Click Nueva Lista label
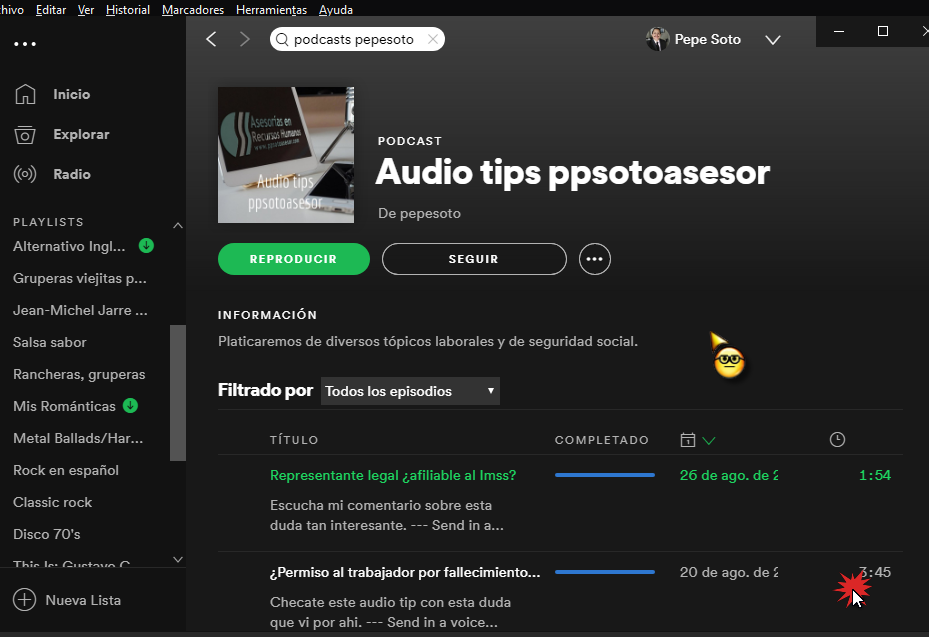Image resolution: width=929 pixels, height=637 pixels. 83,600
